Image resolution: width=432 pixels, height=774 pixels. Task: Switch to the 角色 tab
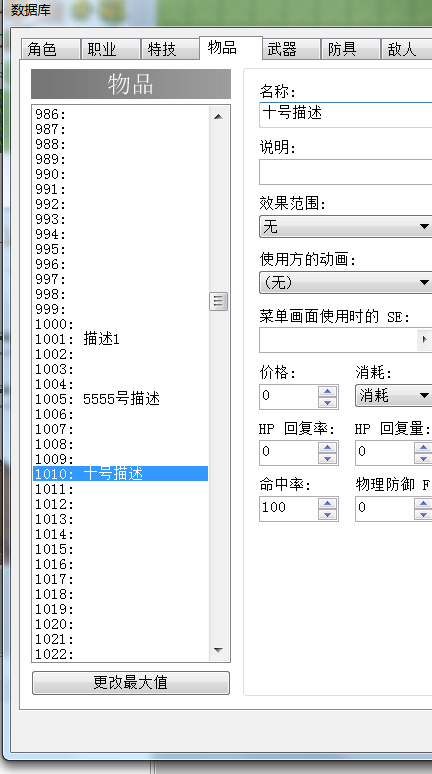pos(51,49)
